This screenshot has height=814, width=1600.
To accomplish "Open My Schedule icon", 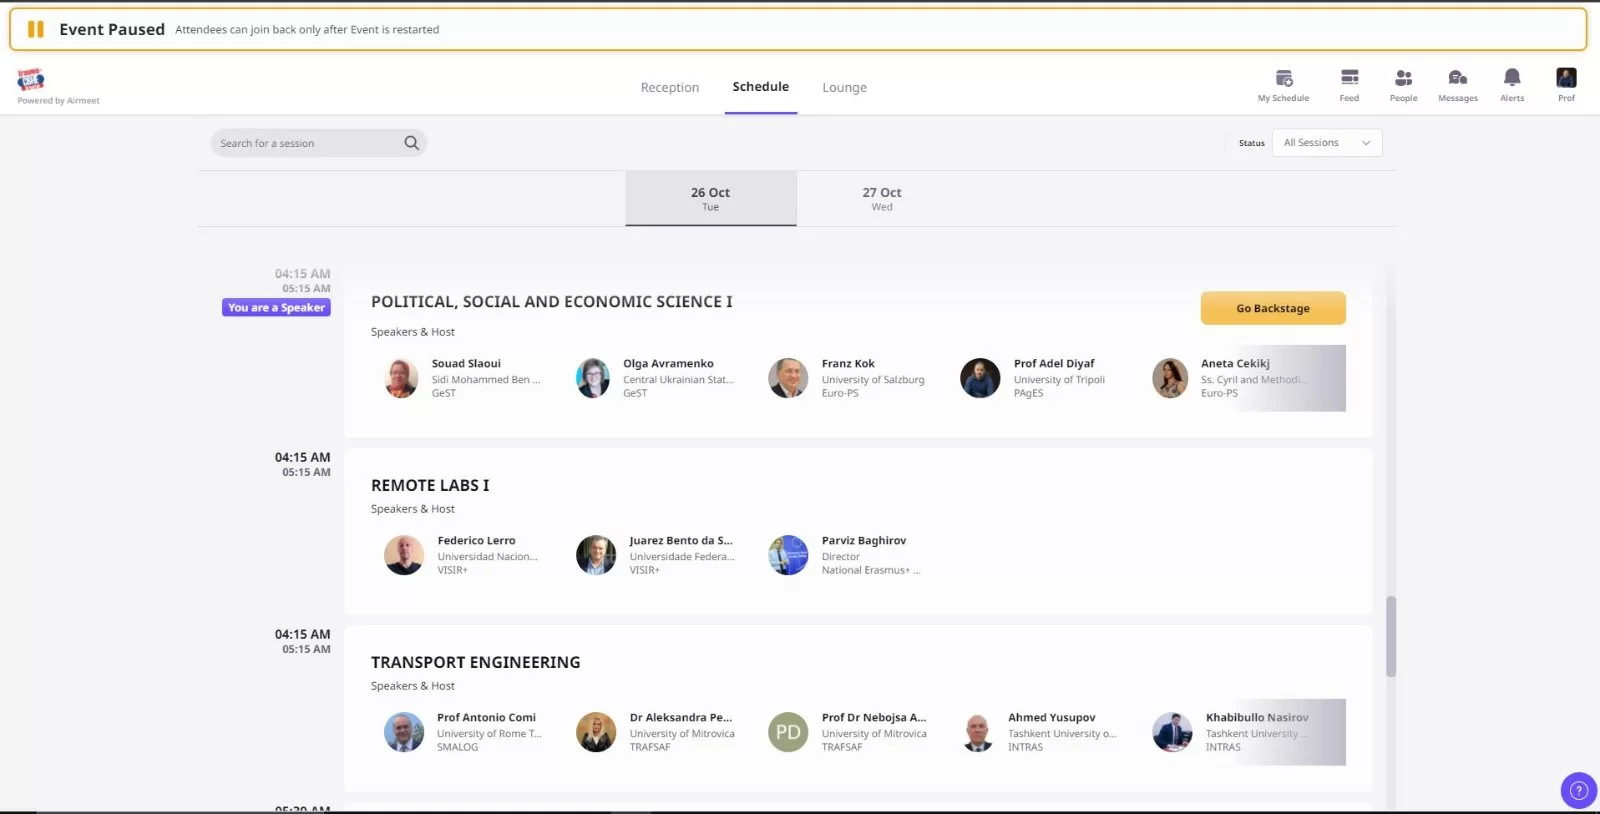I will 1284,79.
